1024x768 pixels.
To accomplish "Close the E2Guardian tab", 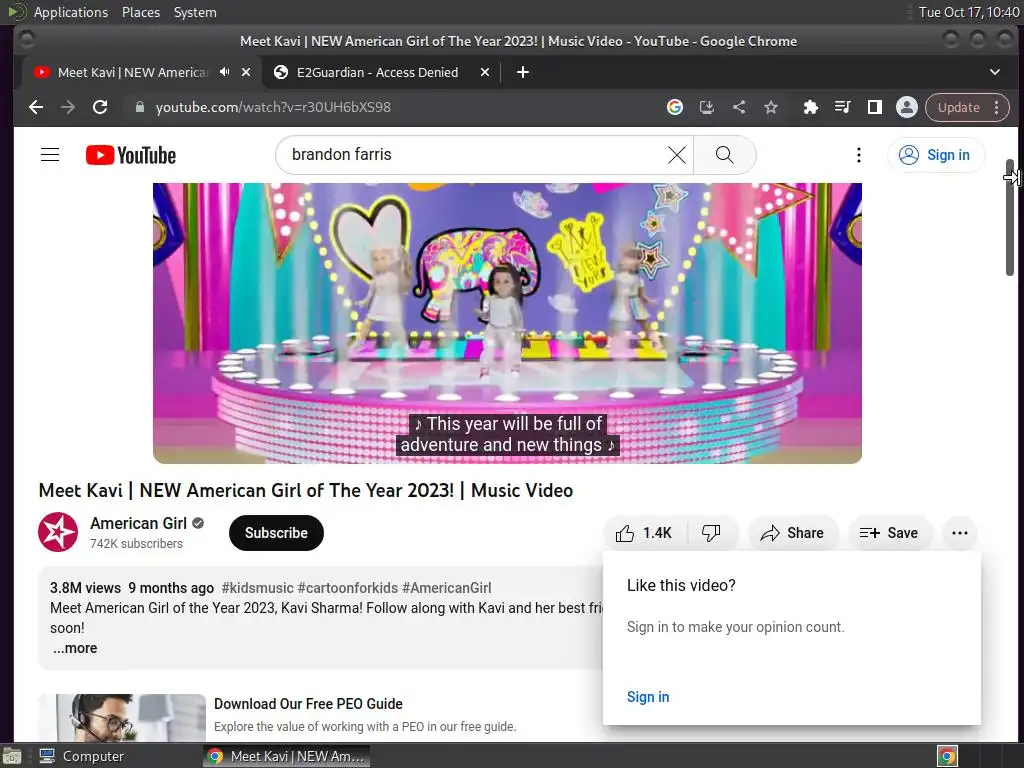I will [485, 72].
